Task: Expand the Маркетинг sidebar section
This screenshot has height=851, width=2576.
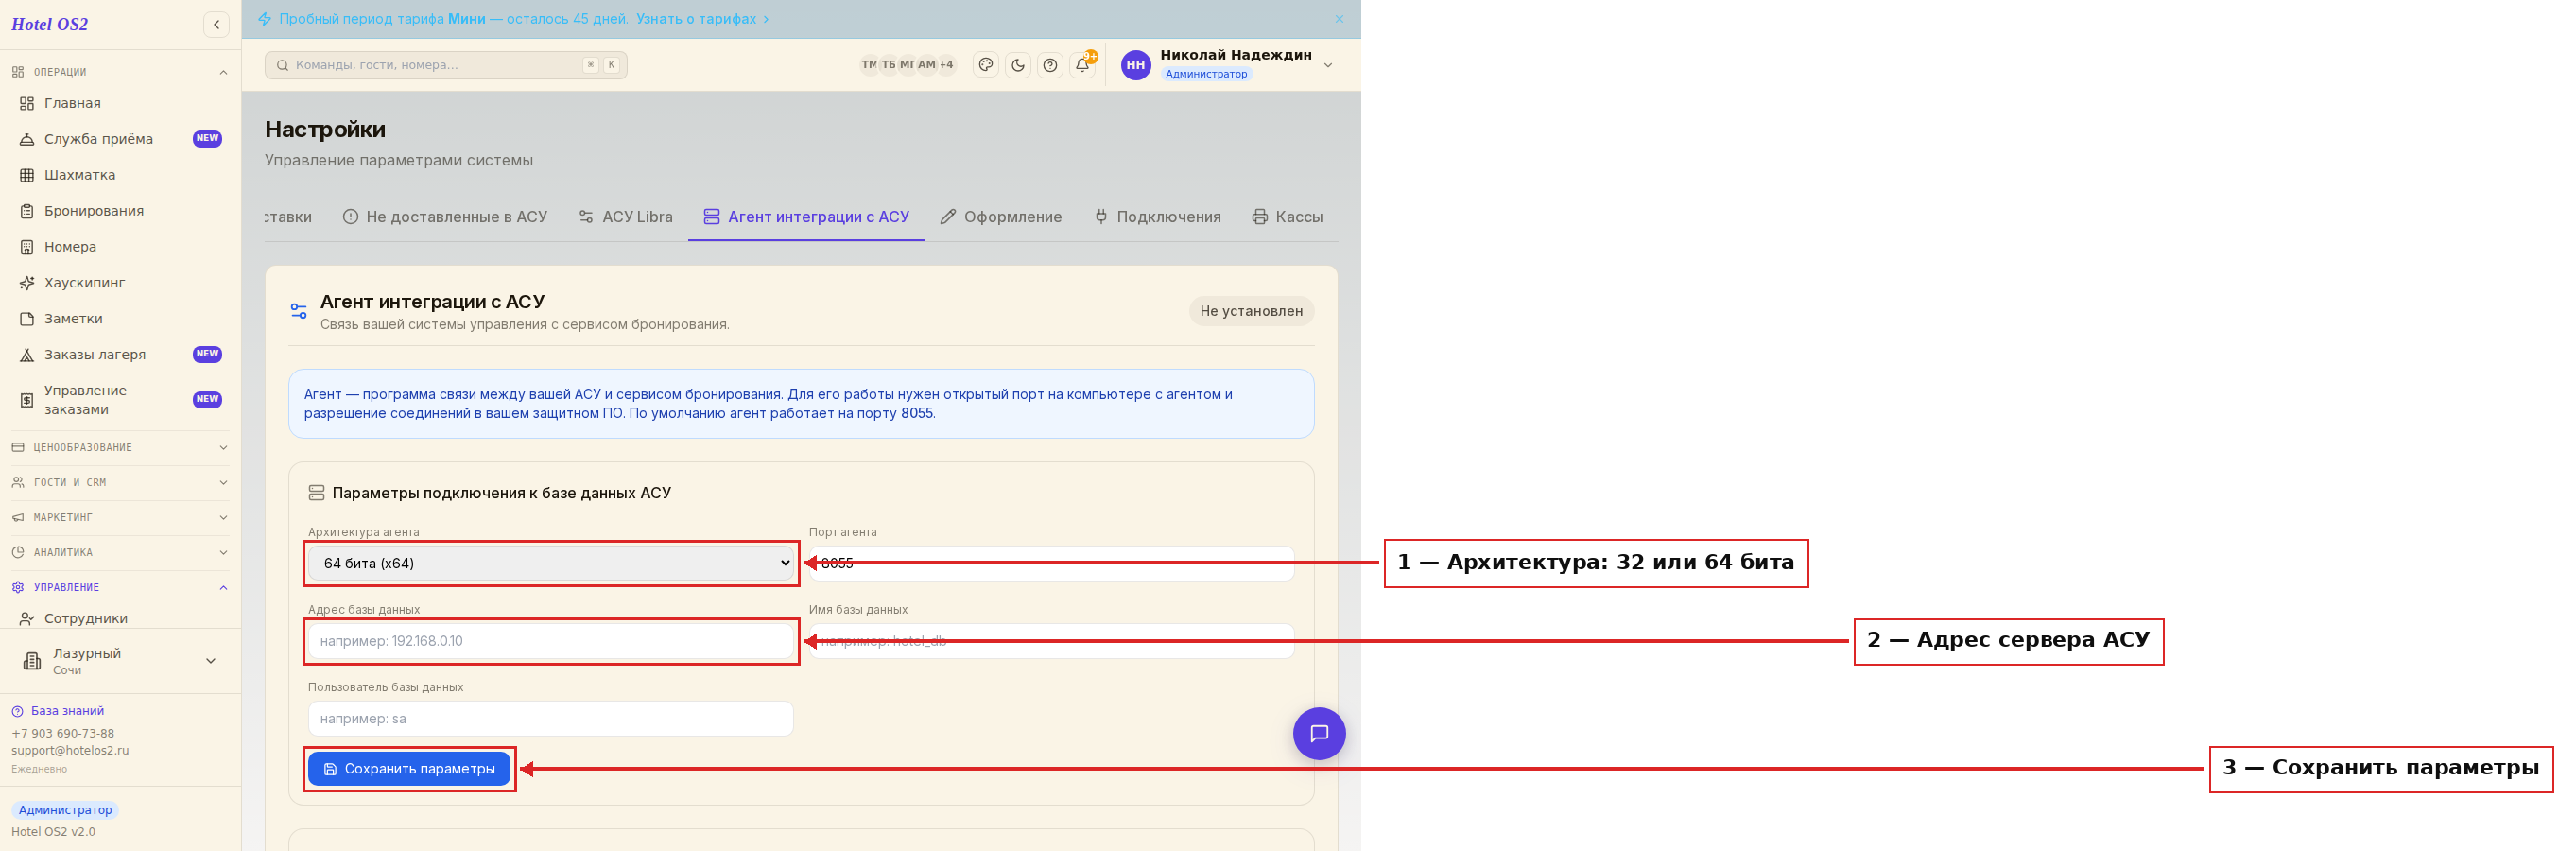Action: coord(120,517)
